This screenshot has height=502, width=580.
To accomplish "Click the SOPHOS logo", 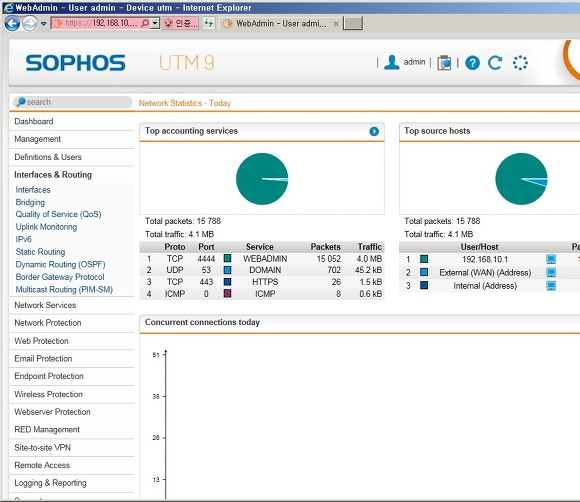I will [x=75, y=63].
